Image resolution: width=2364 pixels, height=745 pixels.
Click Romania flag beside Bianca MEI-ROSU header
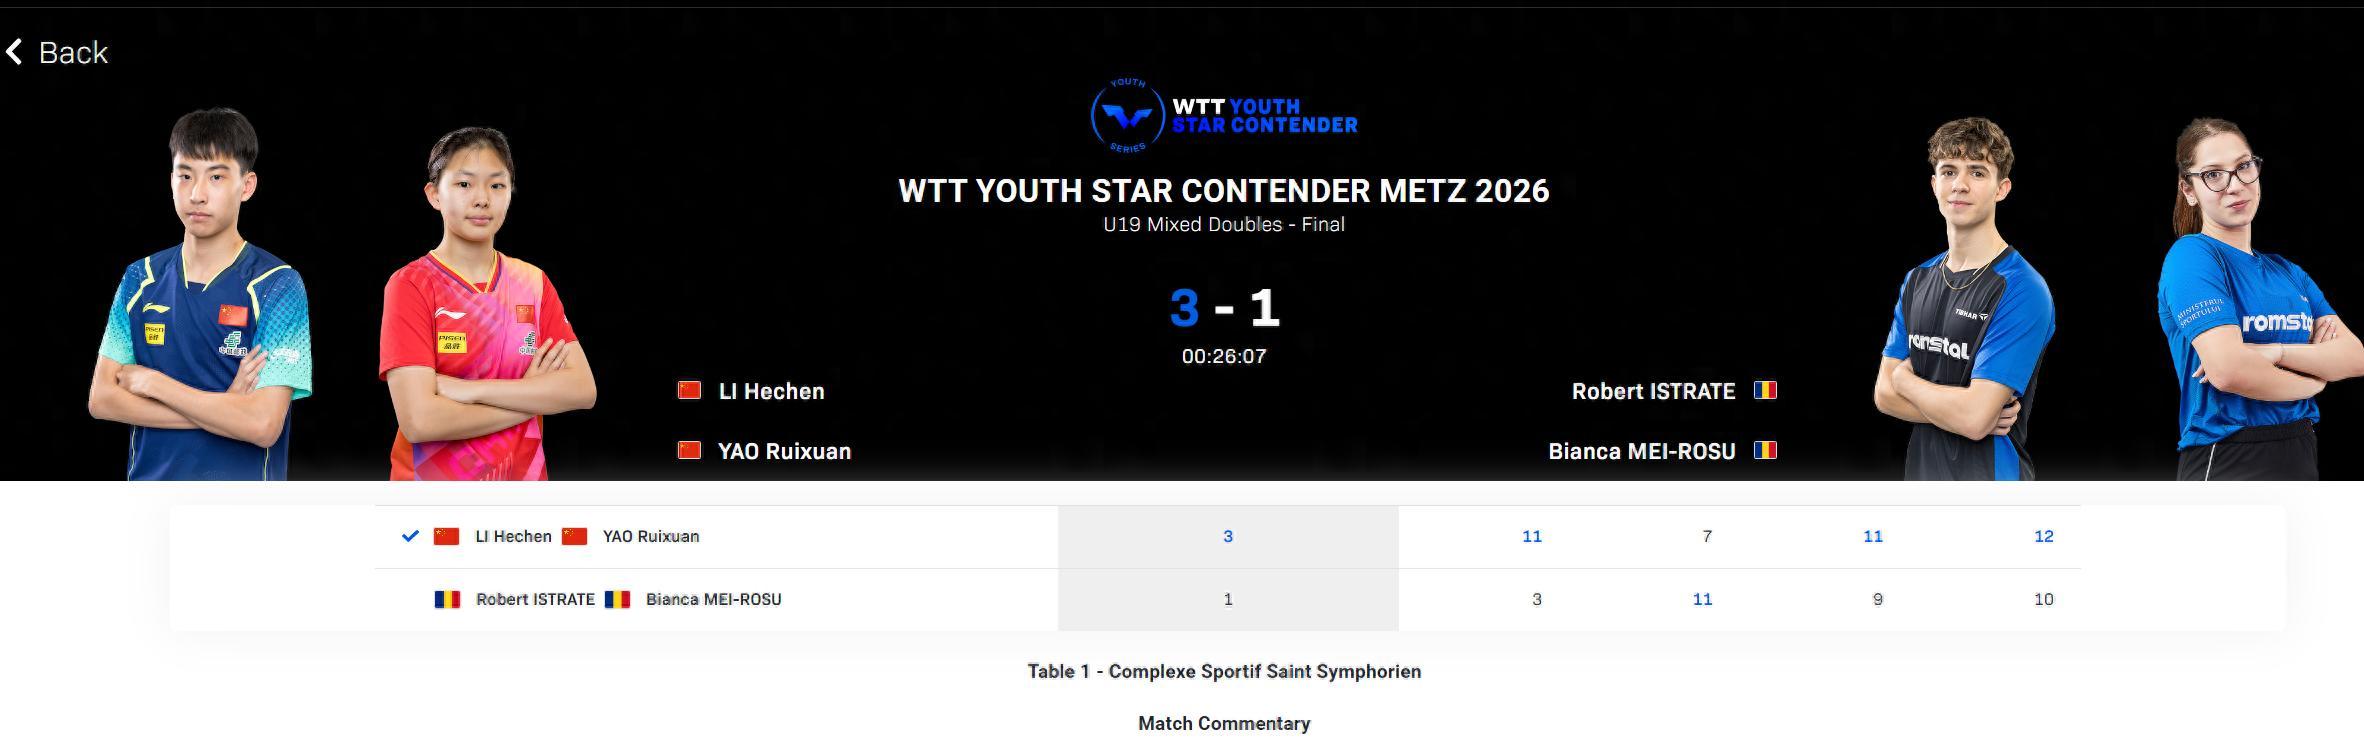1765,451
